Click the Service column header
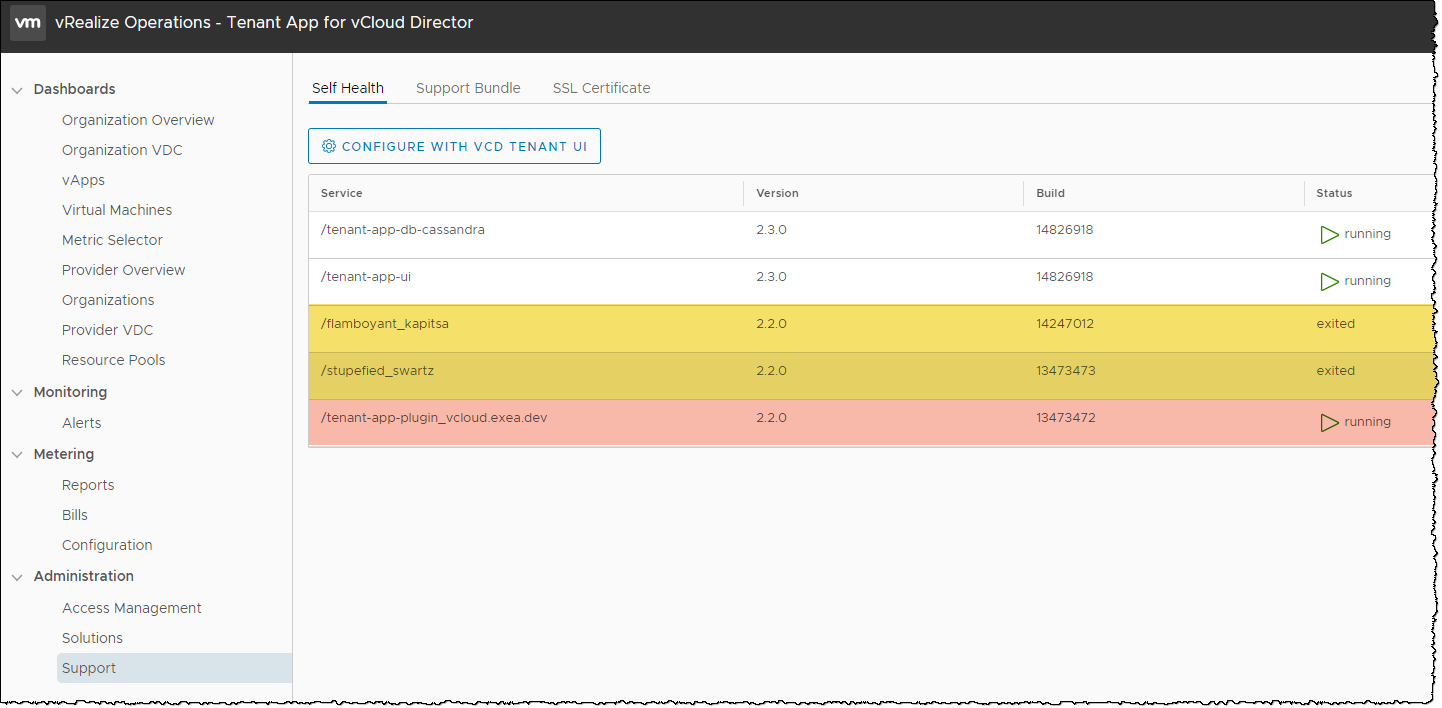Screen dimensions: 1442x708 (341, 193)
